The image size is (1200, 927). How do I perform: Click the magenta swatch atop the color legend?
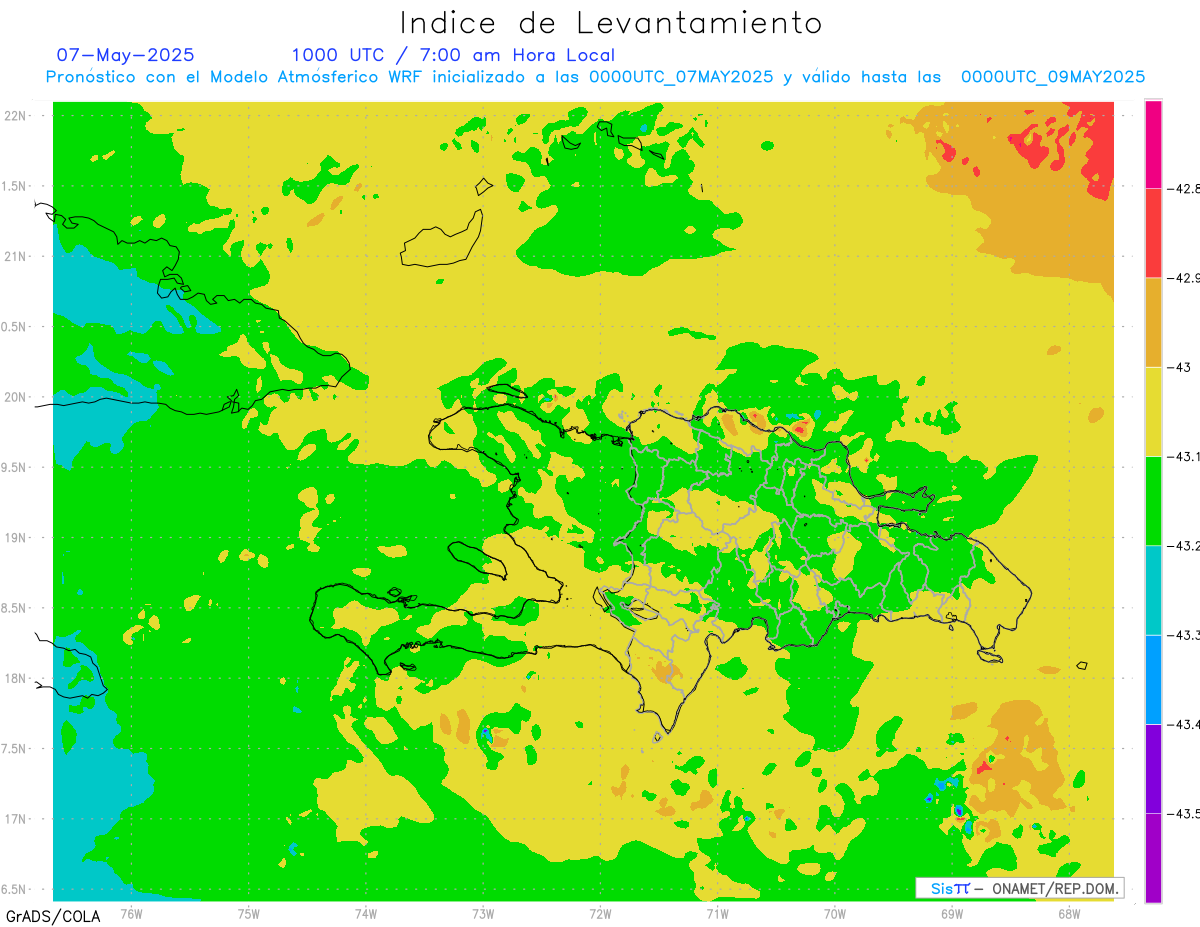(x=1153, y=144)
